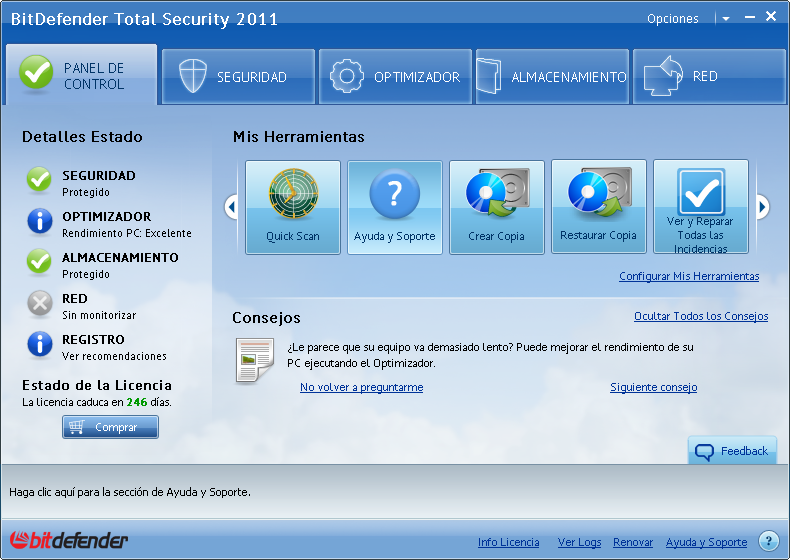Viewport: 790px width, 560px height.
Task: Click the round help question mark icon
Action: [x=768, y=541]
